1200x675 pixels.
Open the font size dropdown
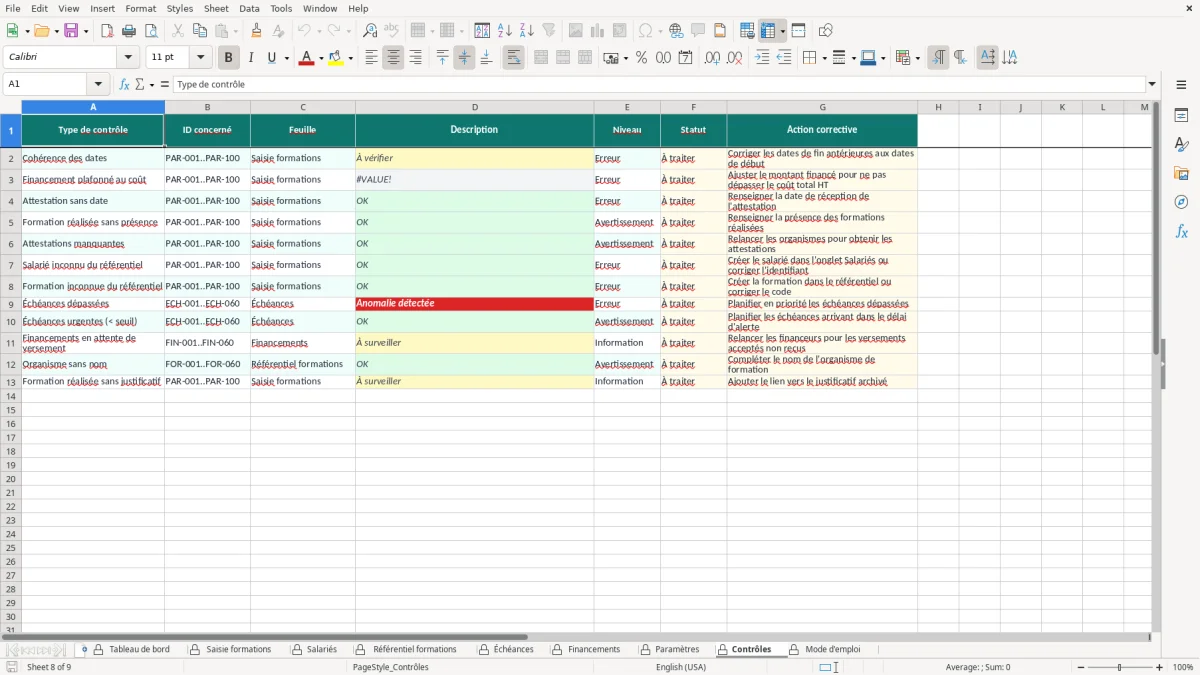(201, 58)
